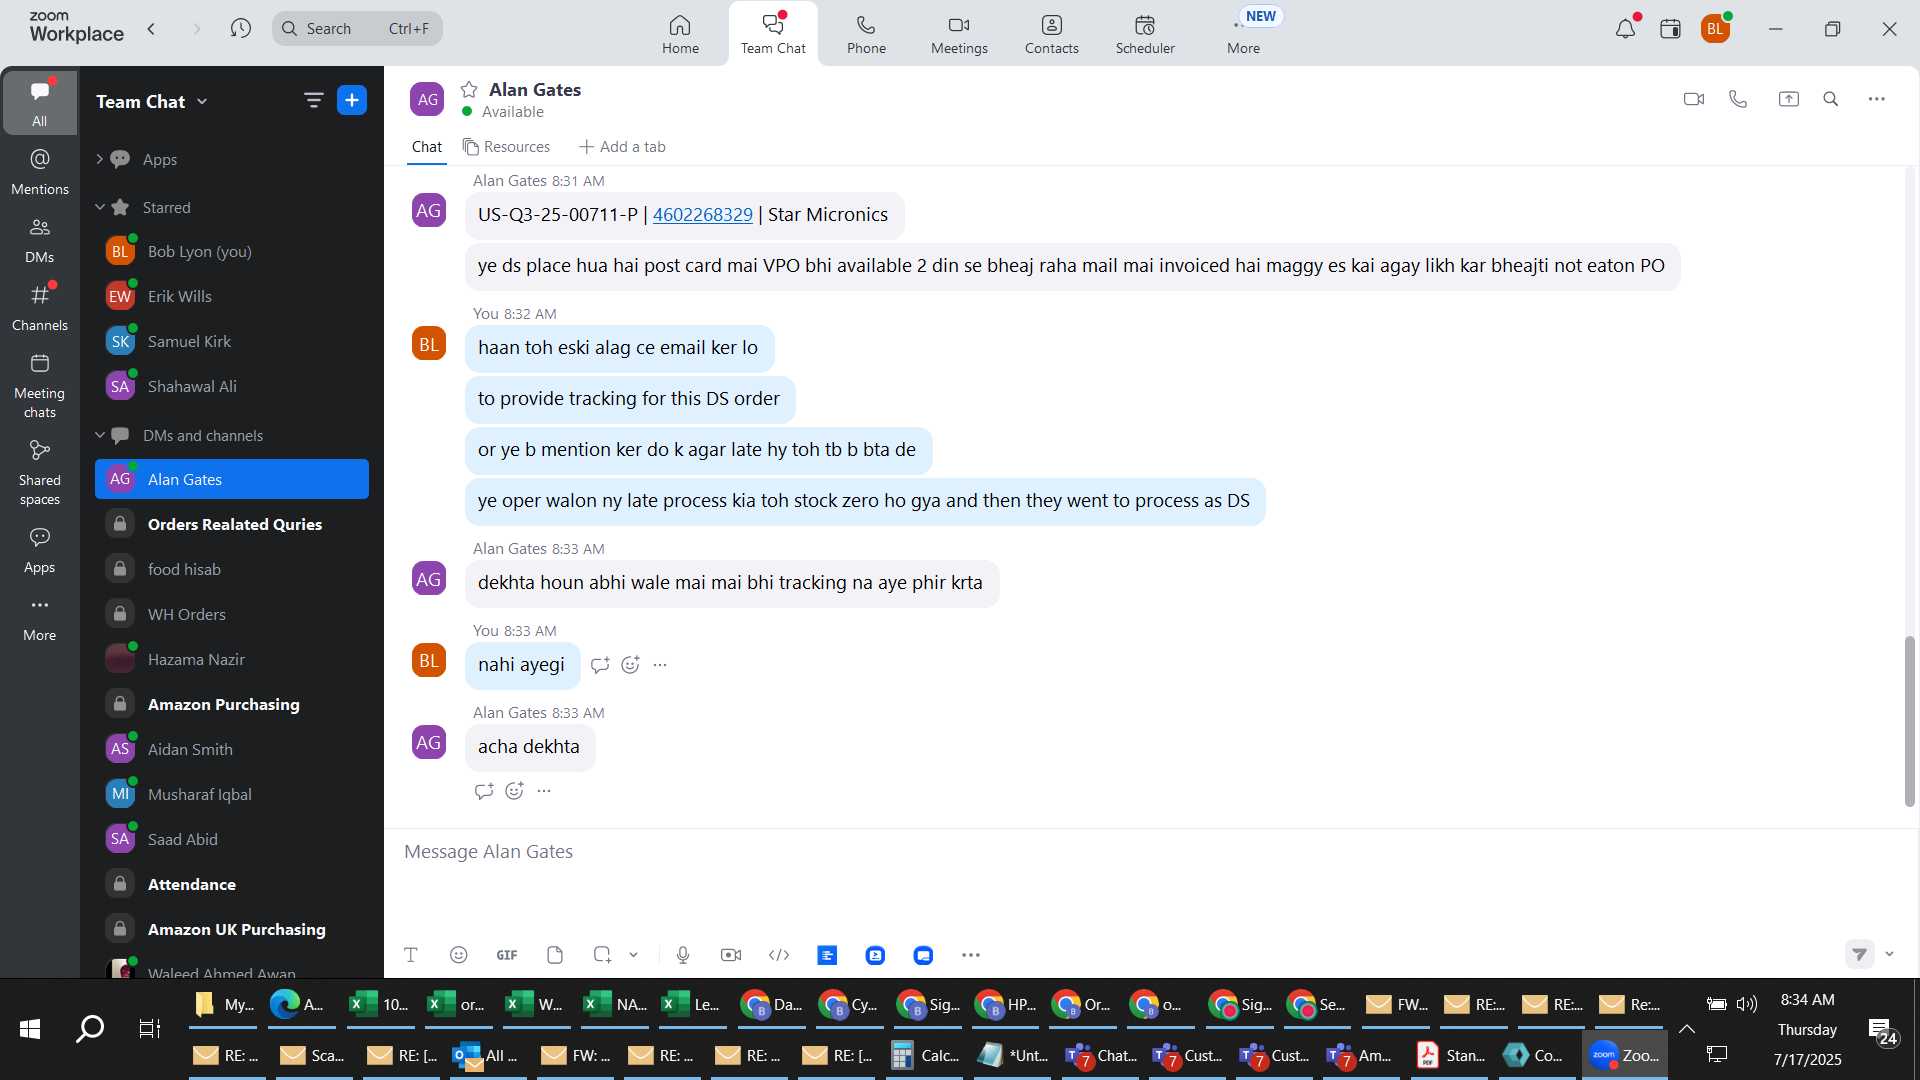
Task: Collapse the Starred section
Action: (x=99, y=207)
